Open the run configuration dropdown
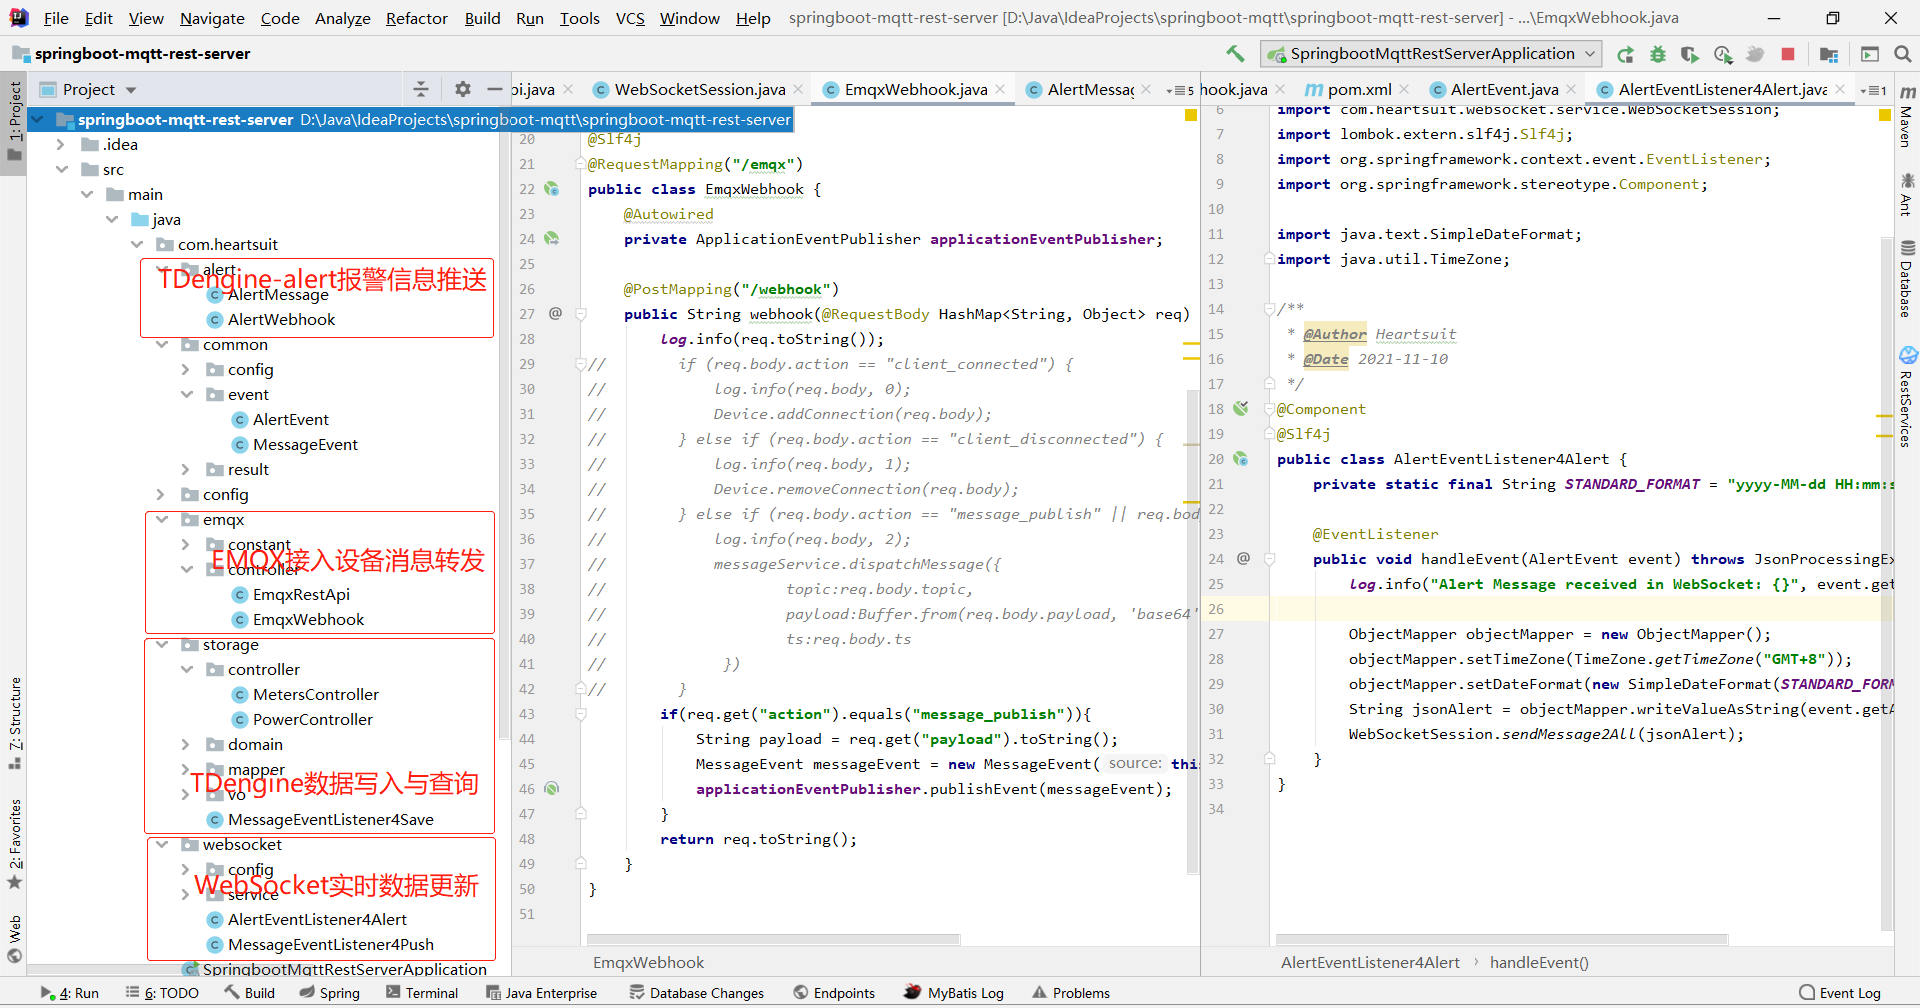The image size is (1920, 1008). (x=1431, y=54)
